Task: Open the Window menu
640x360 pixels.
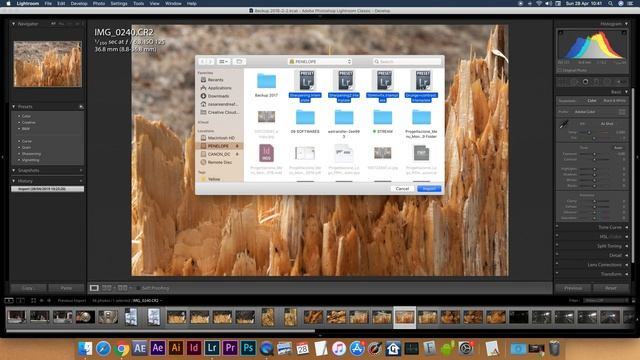Action: click(173, 3)
